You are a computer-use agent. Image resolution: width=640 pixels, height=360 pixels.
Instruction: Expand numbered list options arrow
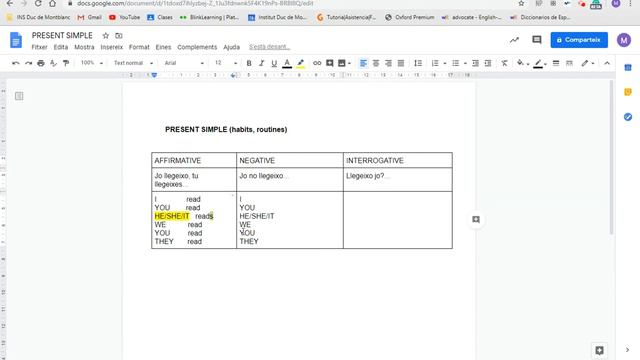tap(445, 63)
